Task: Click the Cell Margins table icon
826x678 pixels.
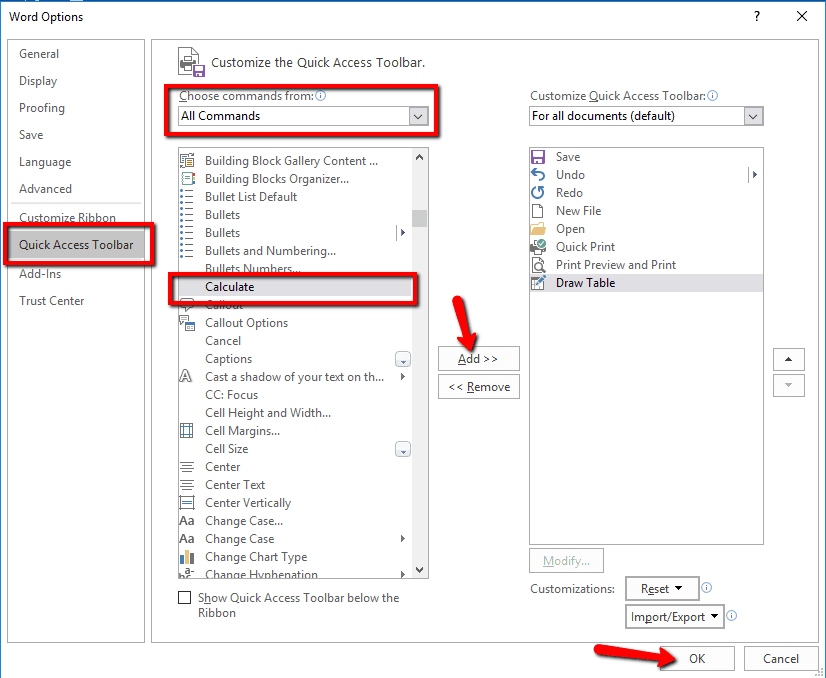Action: pos(187,430)
